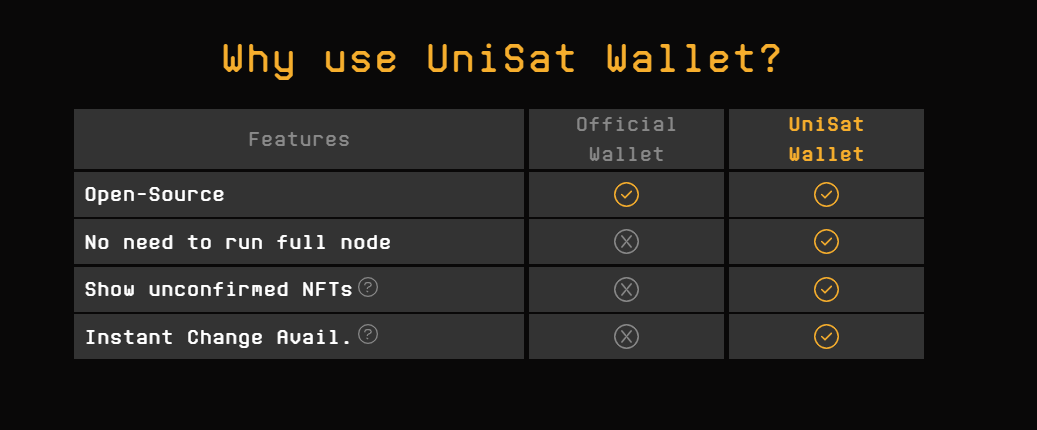Click the word Wallet under Official header
1037x430 pixels.
626,154
